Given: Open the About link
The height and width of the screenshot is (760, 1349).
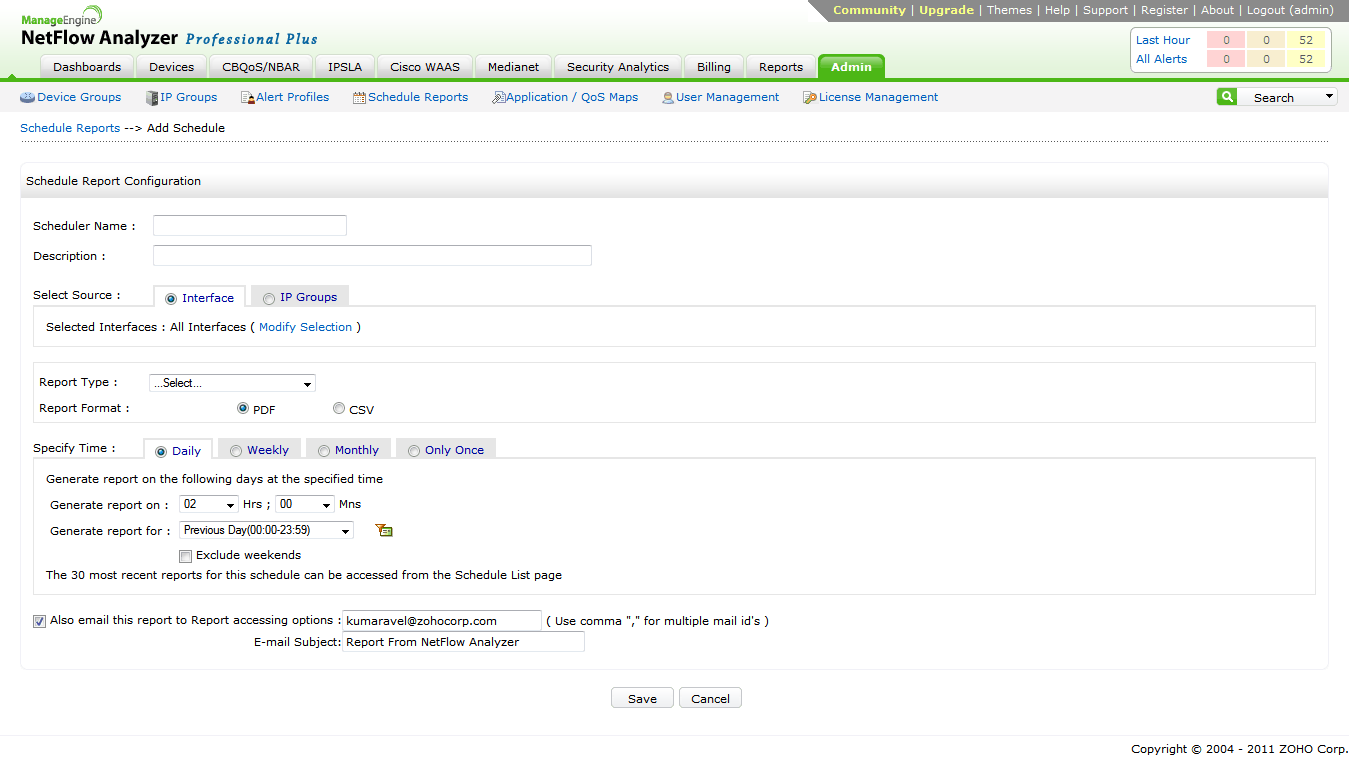Looking at the screenshot, I should point(1217,10).
